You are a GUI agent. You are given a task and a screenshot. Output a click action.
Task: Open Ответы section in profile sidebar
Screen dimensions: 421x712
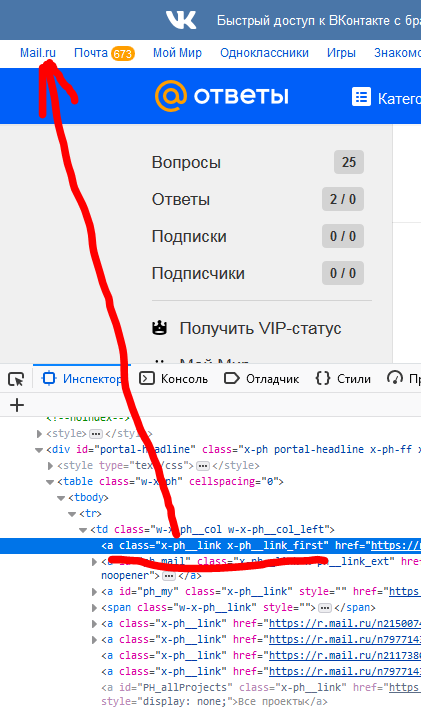click(181, 199)
